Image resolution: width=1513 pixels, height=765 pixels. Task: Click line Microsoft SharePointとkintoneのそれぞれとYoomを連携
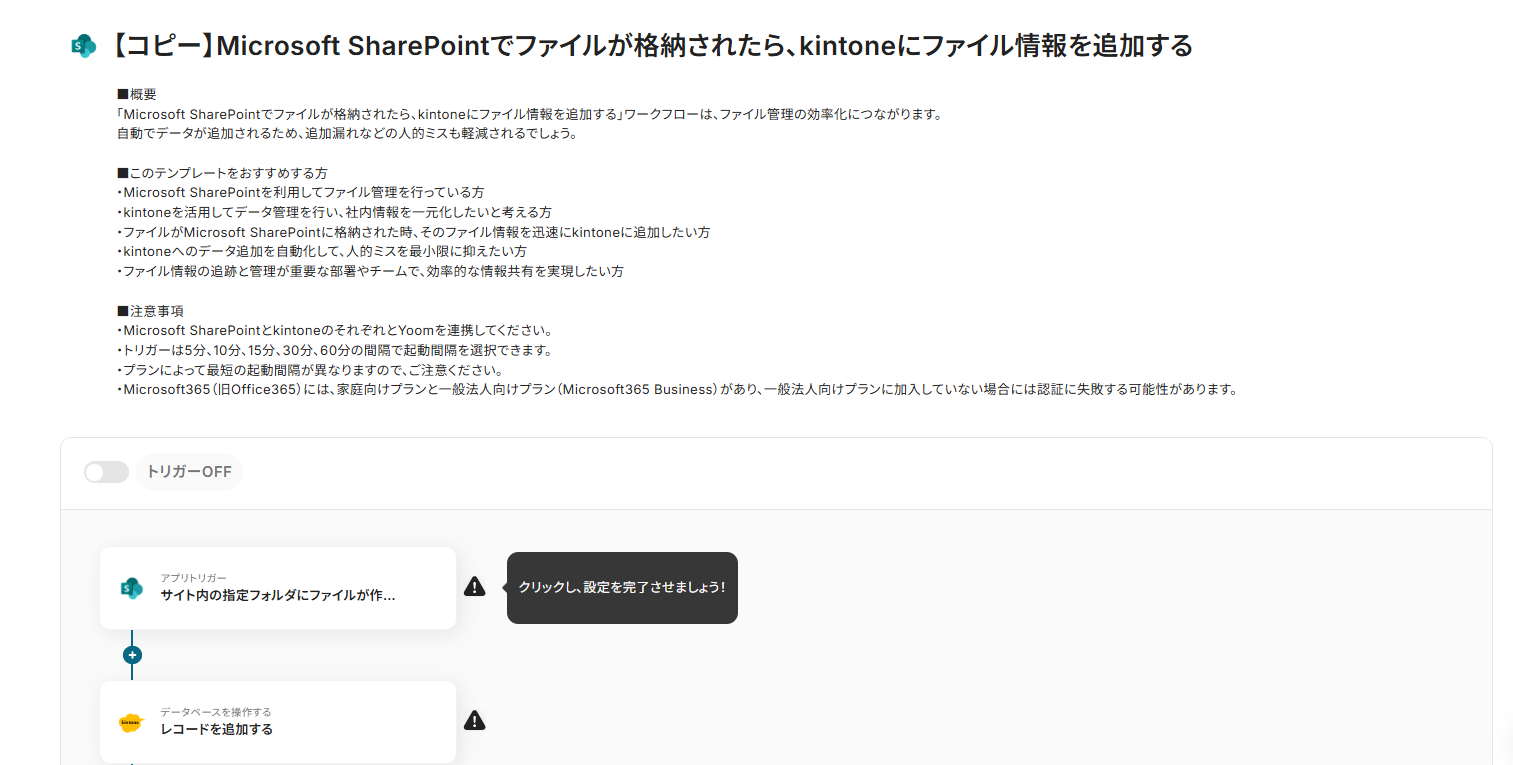point(335,331)
